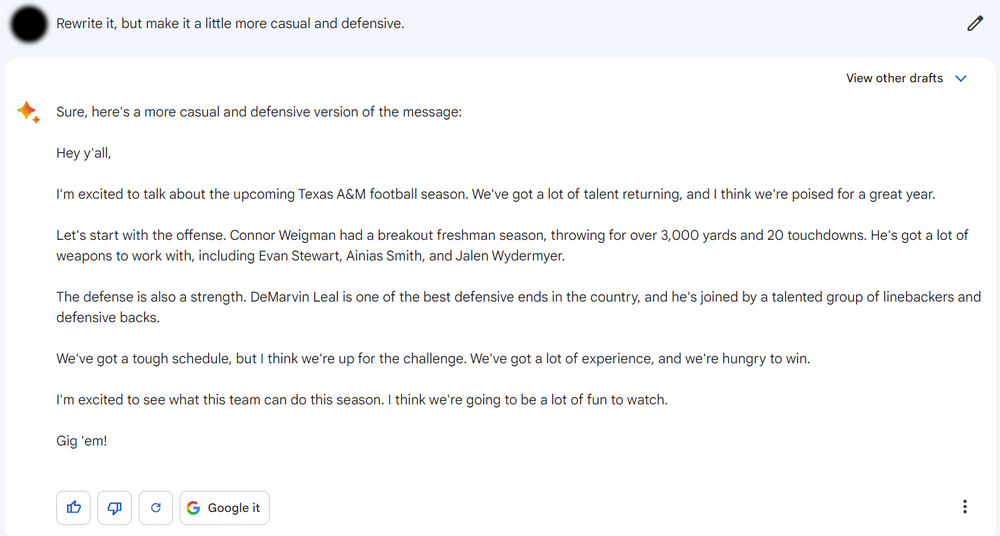This screenshot has width=1000, height=536.
Task: Regenerate the response with the refresh icon
Action: point(156,508)
